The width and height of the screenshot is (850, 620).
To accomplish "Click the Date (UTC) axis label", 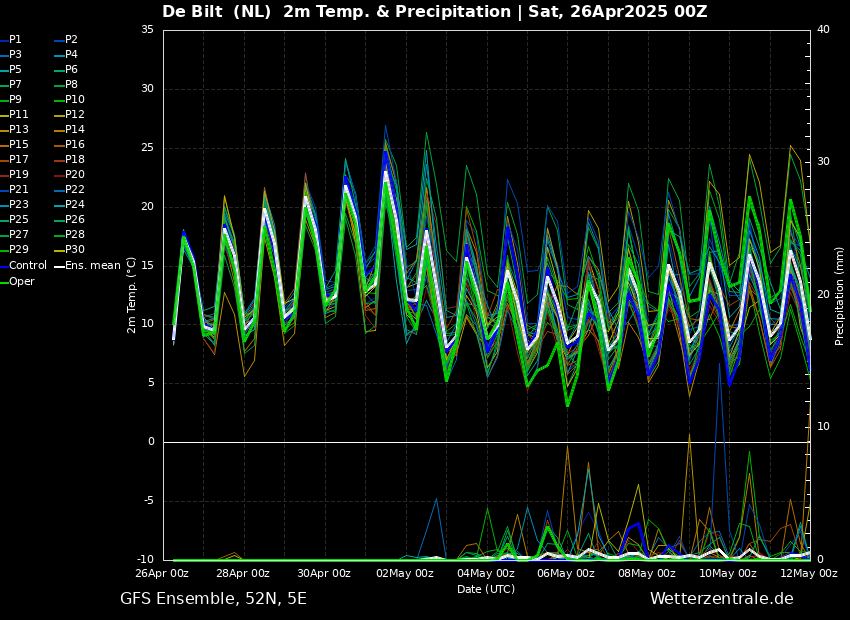I will pyautogui.click(x=486, y=589).
